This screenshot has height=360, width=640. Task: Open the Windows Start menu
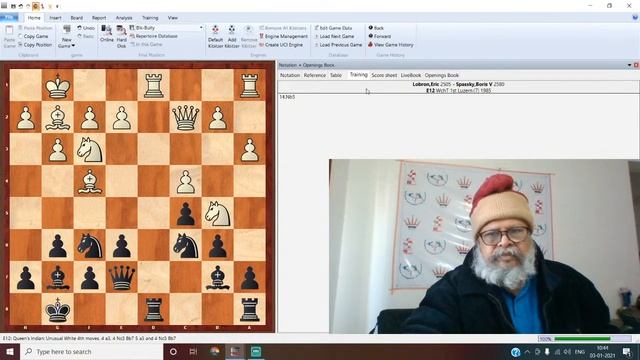point(10,351)
